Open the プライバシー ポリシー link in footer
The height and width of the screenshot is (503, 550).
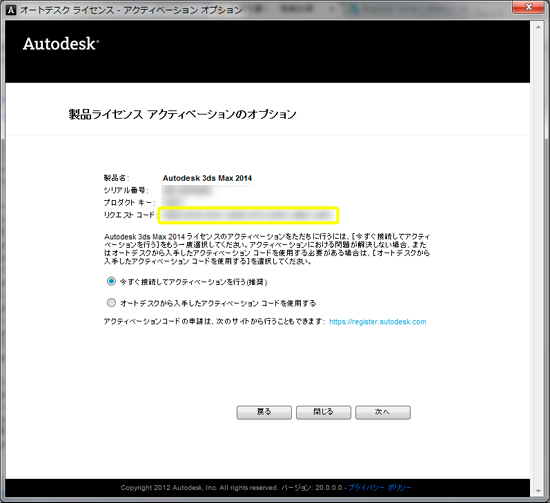pos(380,488)
